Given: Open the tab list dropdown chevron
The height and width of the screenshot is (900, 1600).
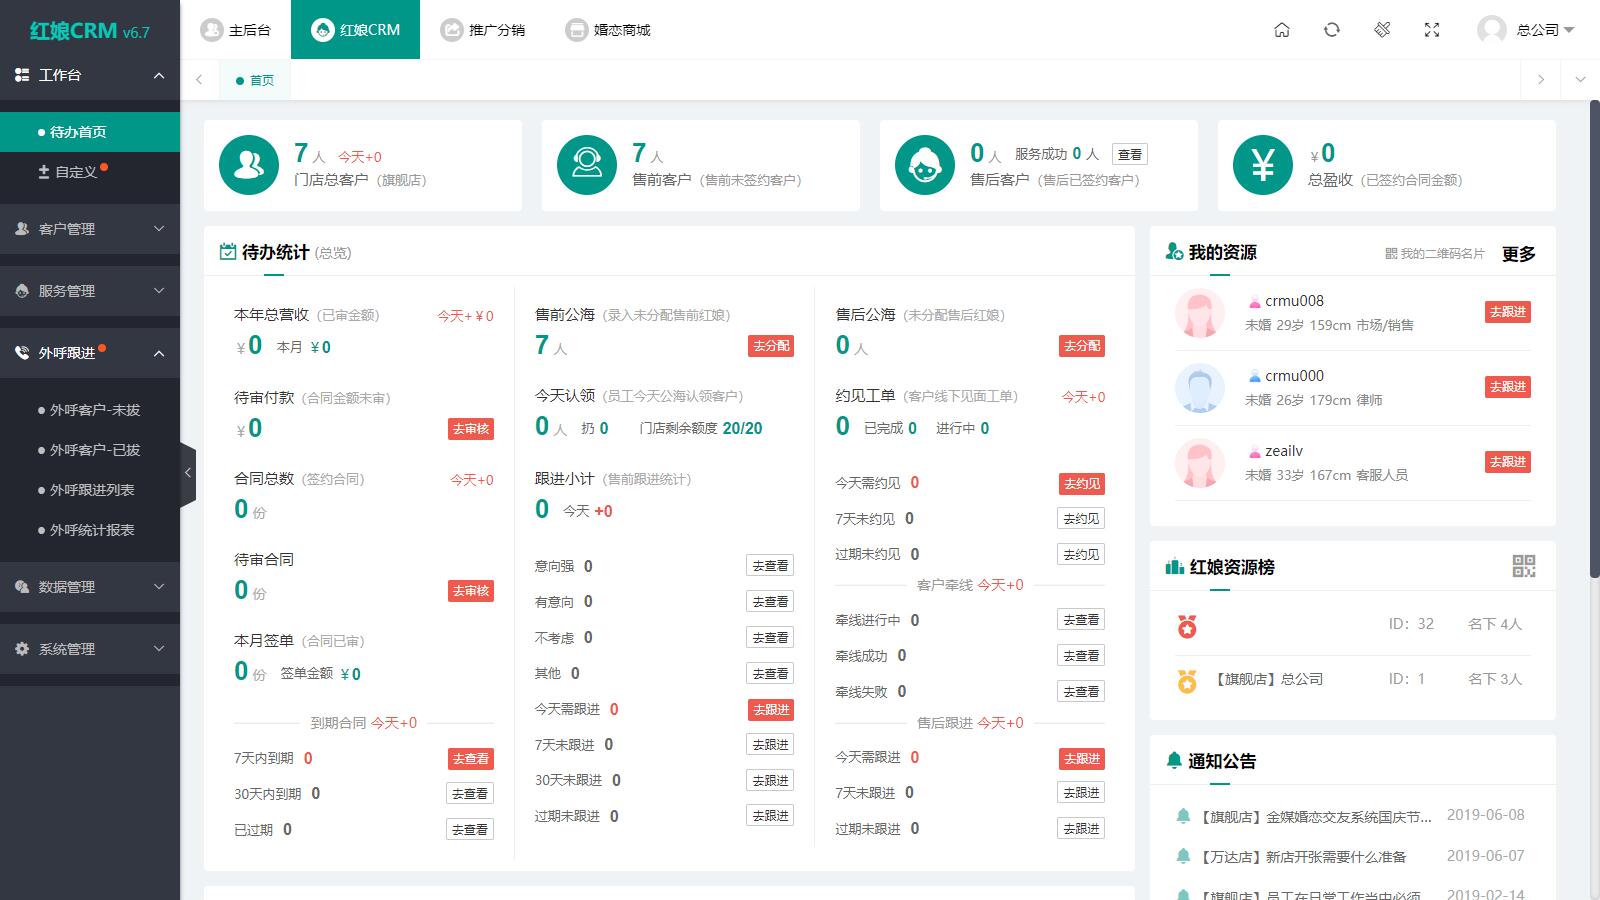Looking at the screenshot, I should 1580,80.
